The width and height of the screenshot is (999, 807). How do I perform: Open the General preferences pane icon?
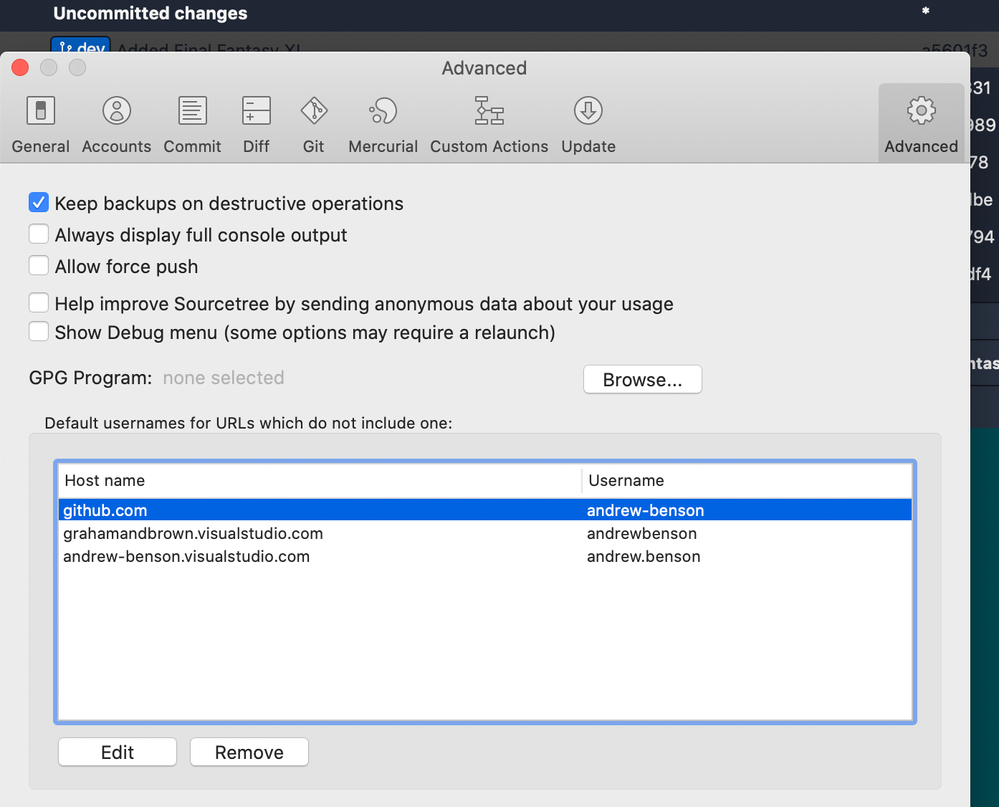(41, 111)
